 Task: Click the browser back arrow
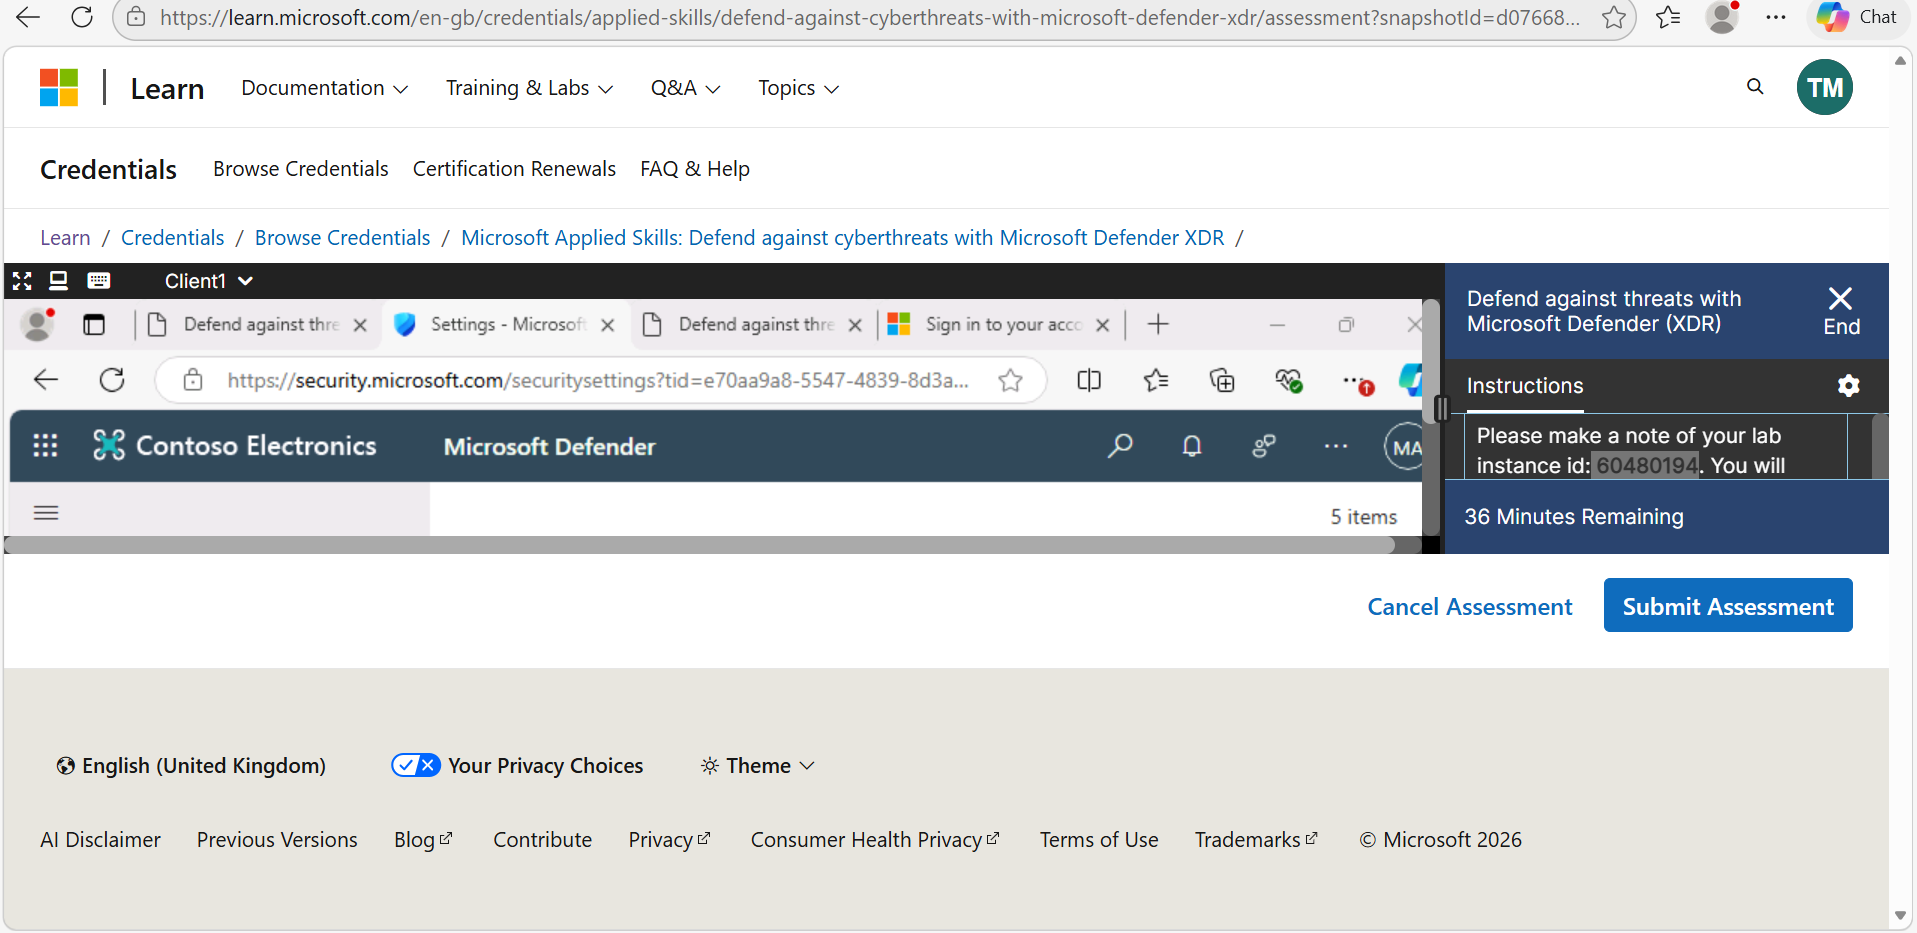tap(28, 17)
